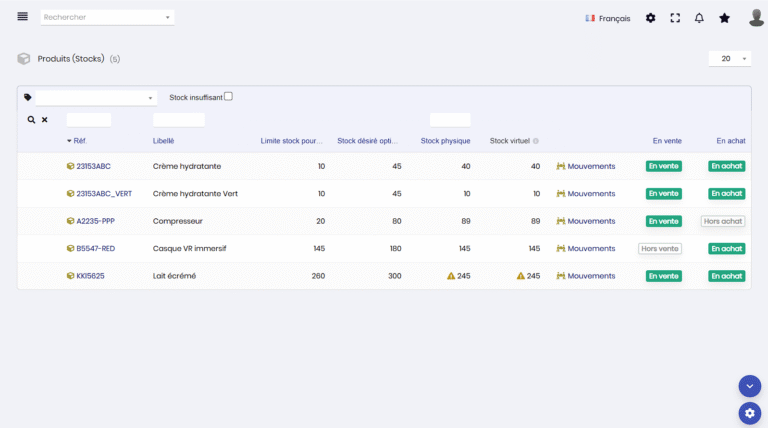Clear filters with the X icon
The height and width of the screenshot is (428, 768).
coord(44,120)
